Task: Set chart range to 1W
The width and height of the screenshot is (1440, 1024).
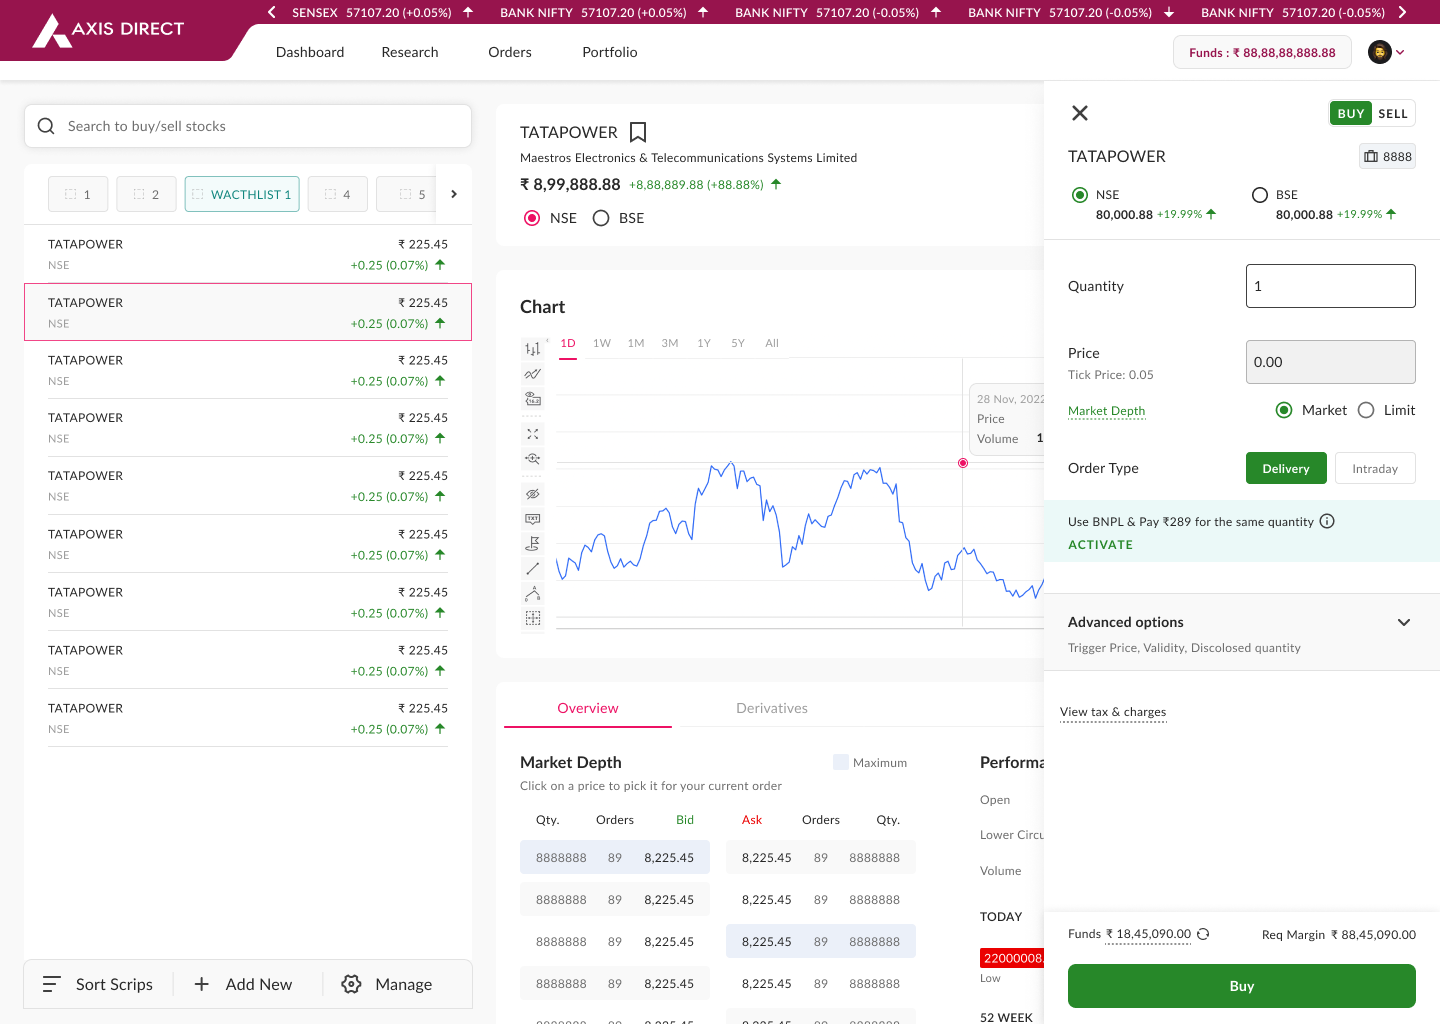Action: (602, 343)
